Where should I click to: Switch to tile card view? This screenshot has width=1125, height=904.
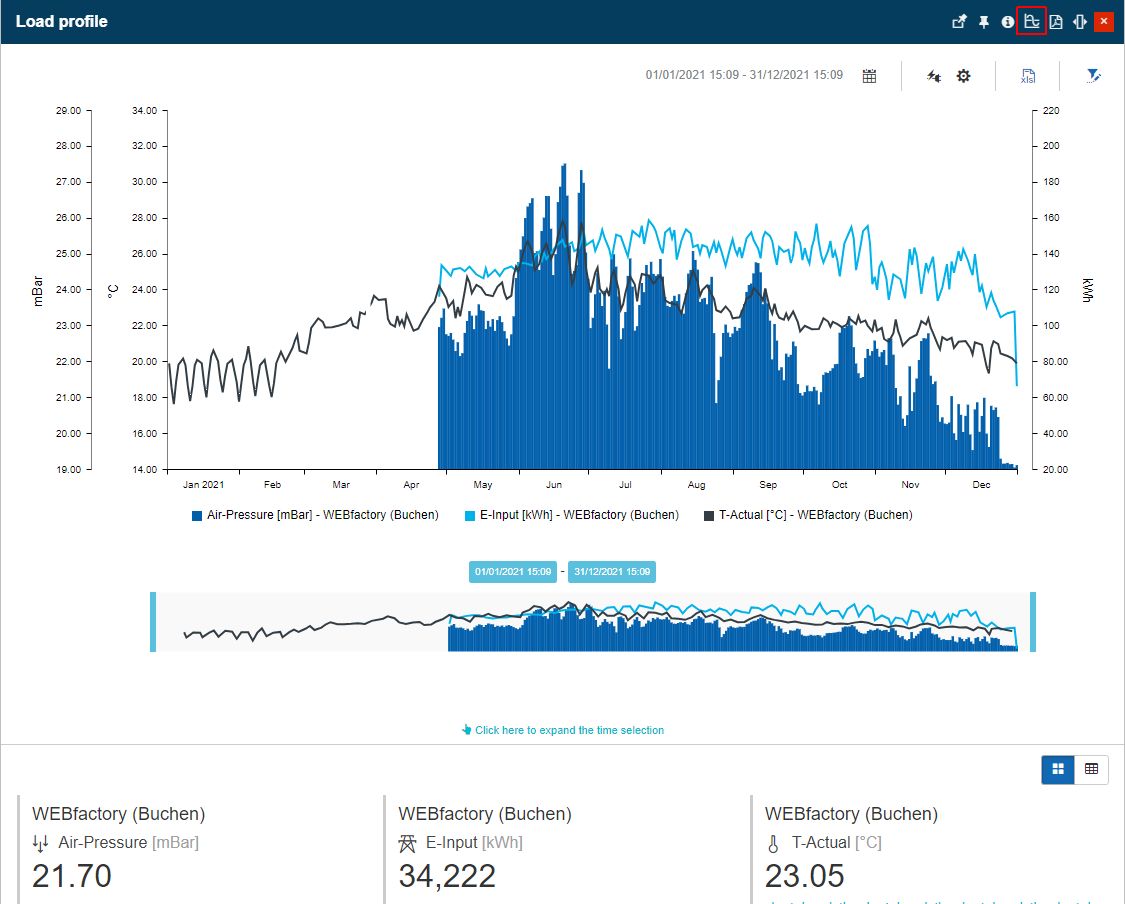[x=1058, y=769]
